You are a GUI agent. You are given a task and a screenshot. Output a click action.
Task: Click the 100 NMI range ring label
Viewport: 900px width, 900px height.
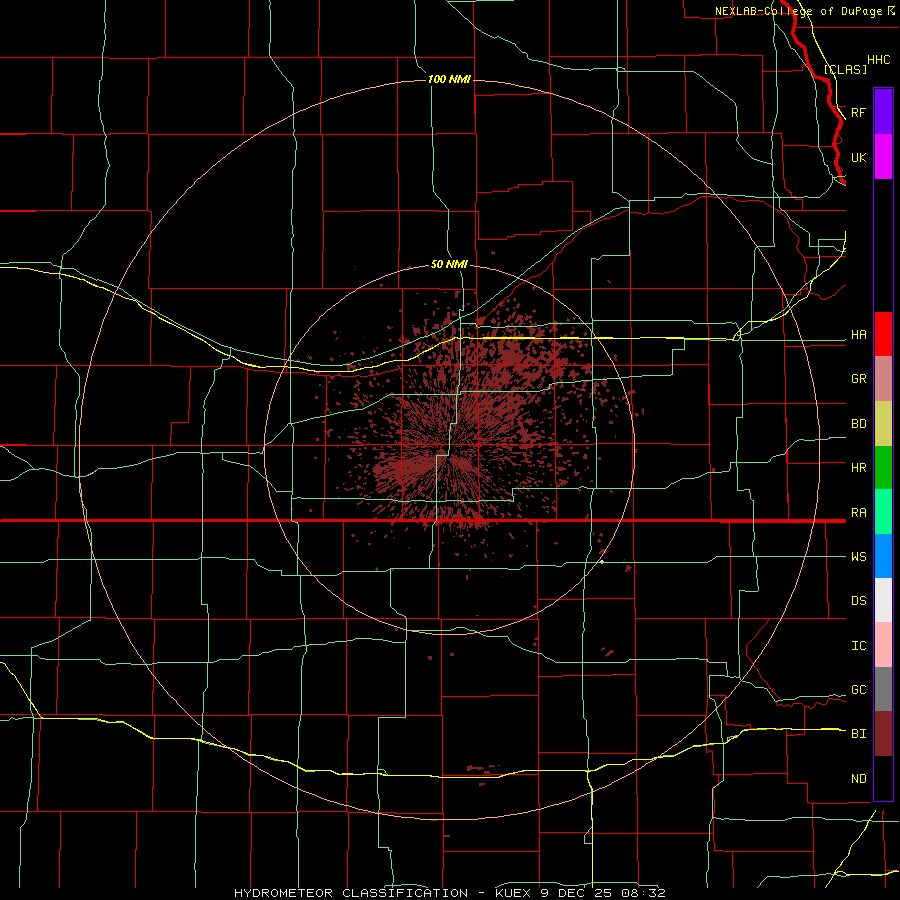click(449, 79)
